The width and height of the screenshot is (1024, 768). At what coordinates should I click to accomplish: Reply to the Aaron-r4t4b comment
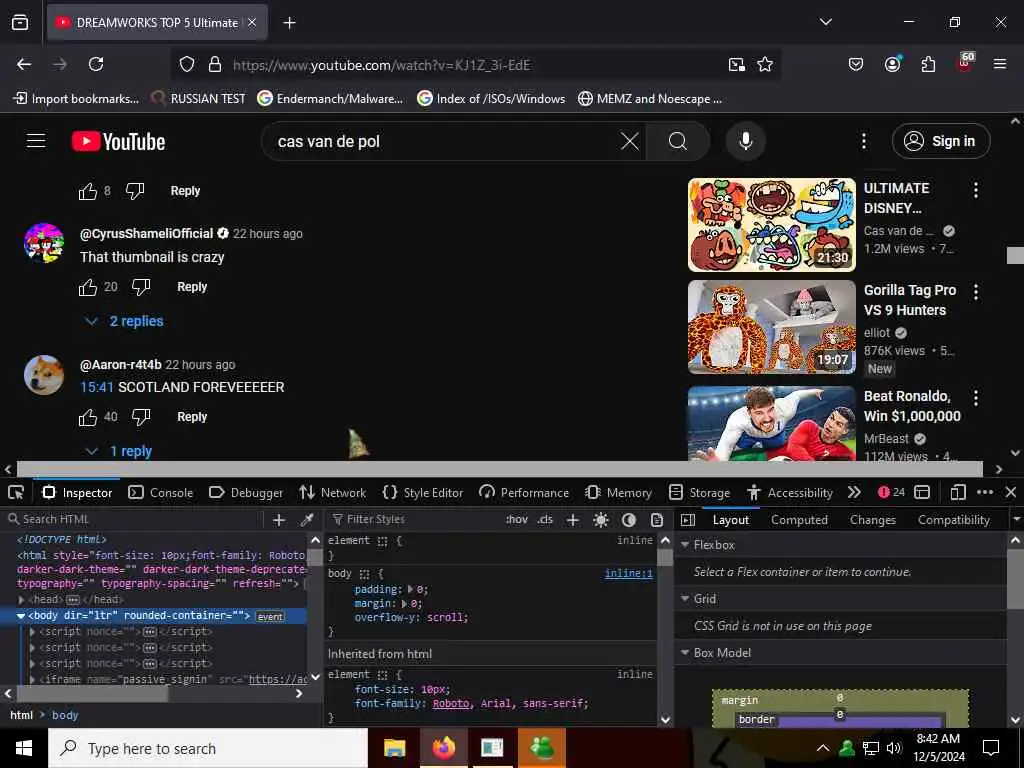[x=192, y=417]
